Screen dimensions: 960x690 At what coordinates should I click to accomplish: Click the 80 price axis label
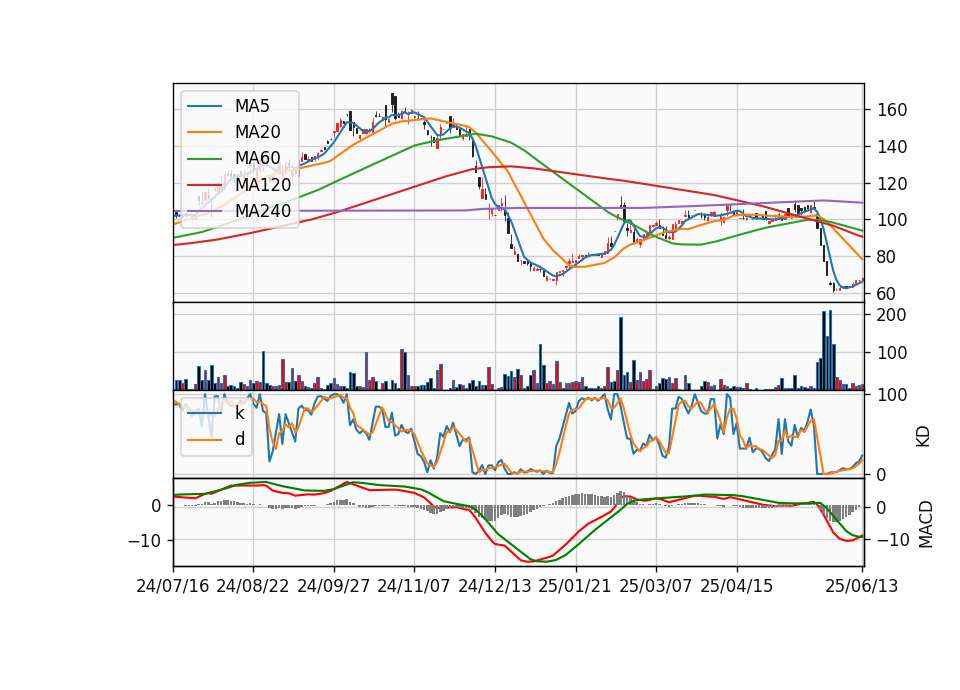[x=885, y=257]
